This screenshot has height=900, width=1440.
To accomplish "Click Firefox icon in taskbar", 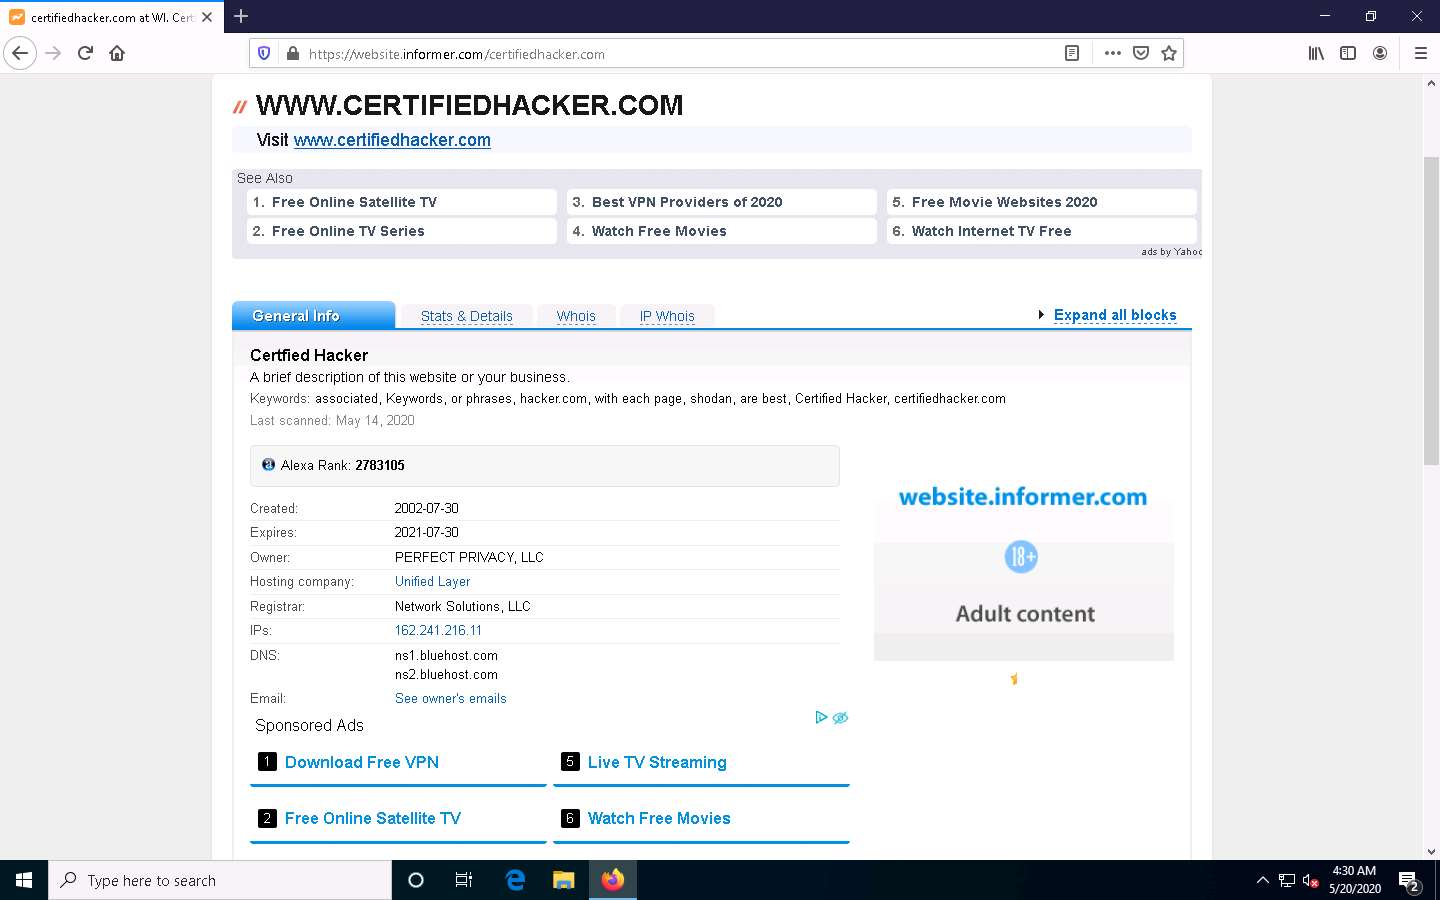I will point(613,880).
